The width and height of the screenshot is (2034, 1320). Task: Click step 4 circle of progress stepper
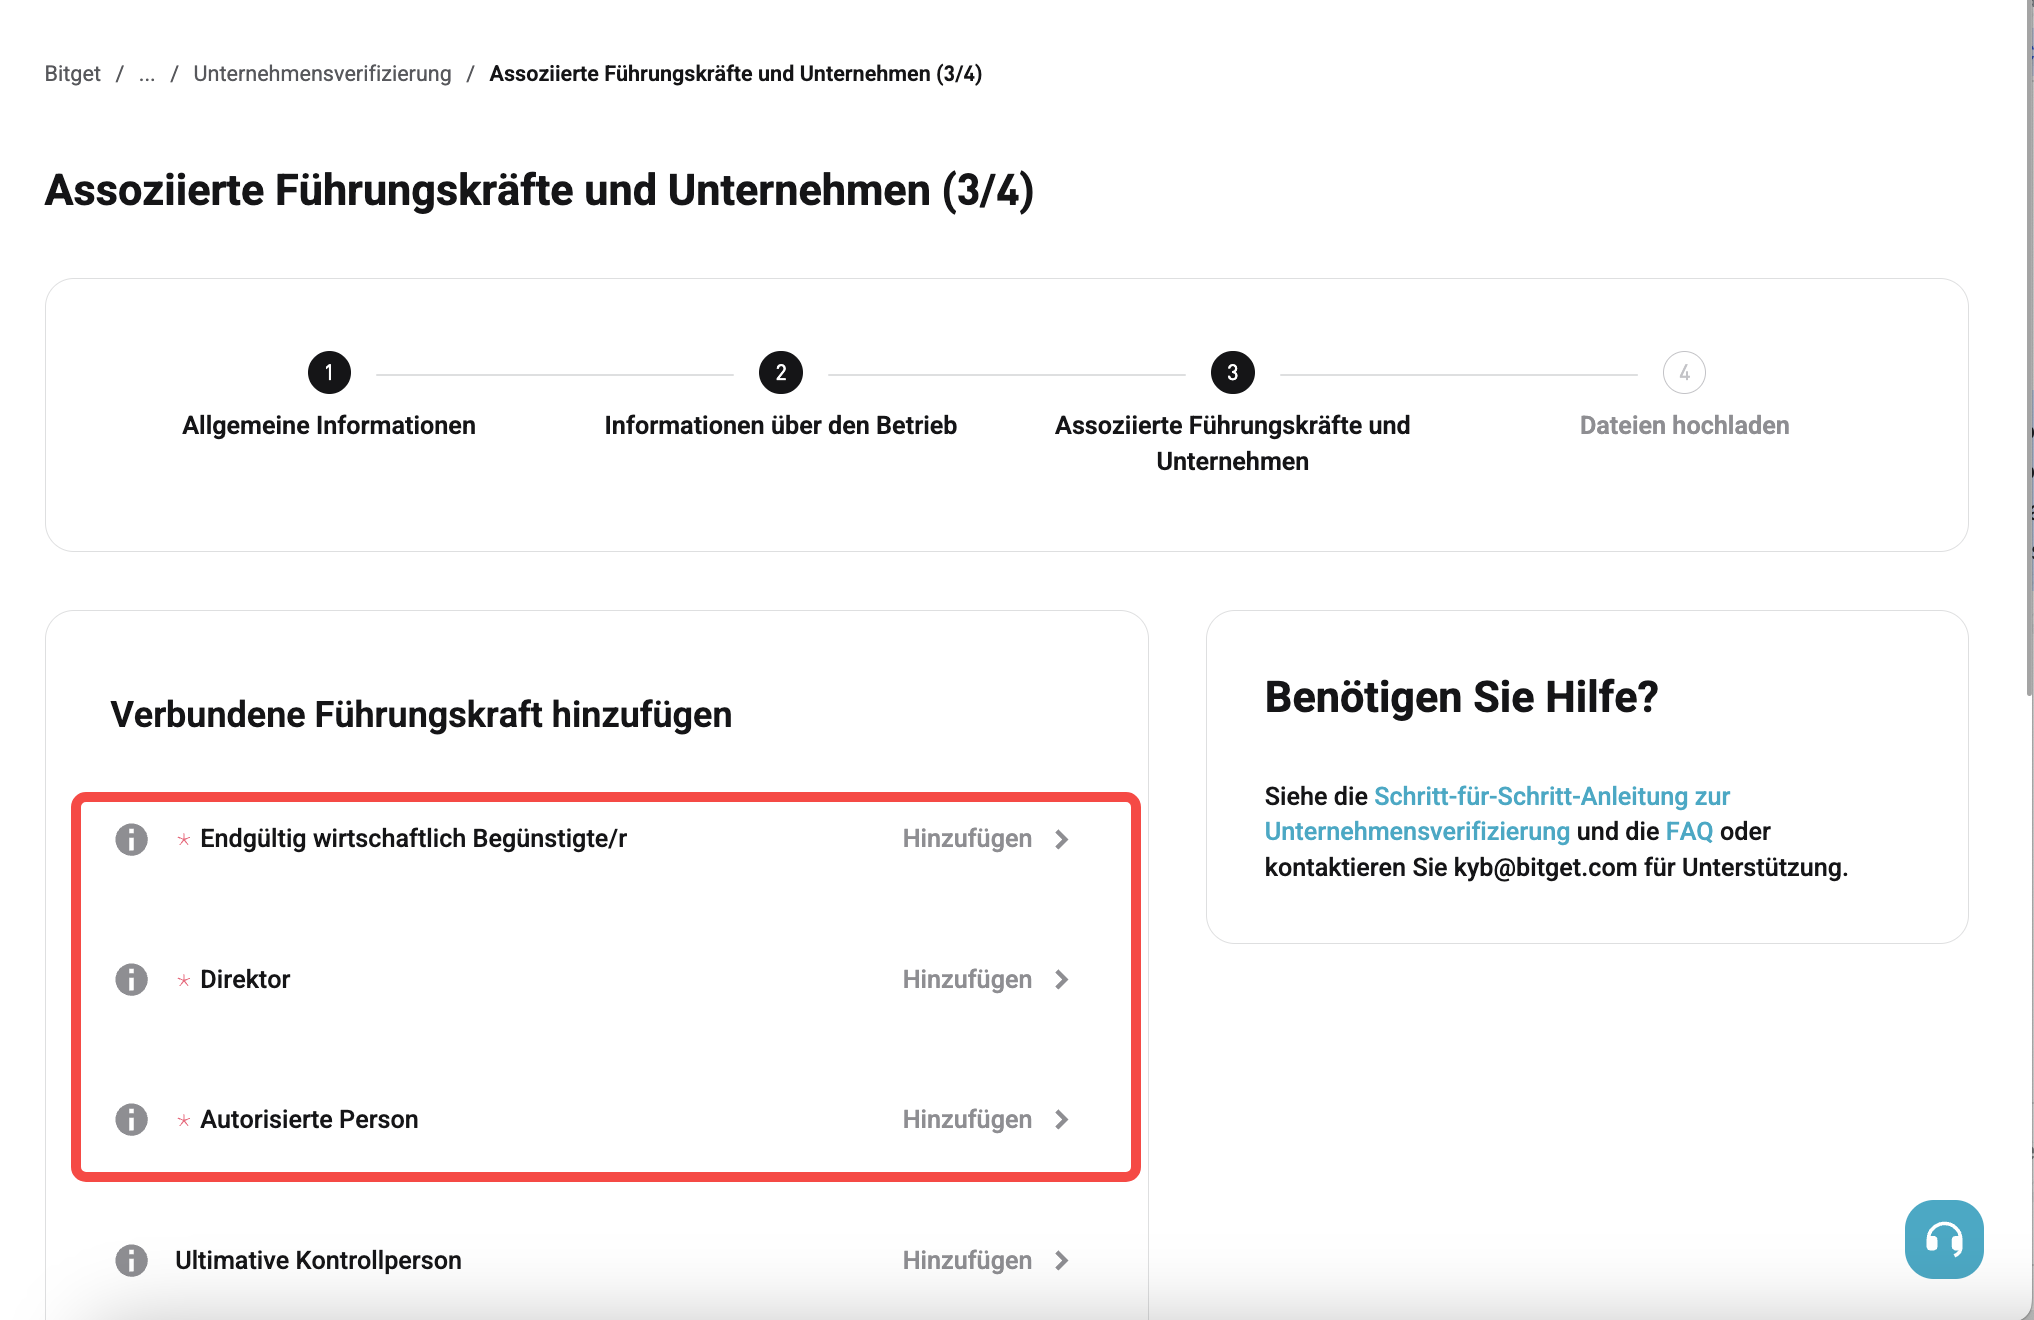coord(1684,373)
